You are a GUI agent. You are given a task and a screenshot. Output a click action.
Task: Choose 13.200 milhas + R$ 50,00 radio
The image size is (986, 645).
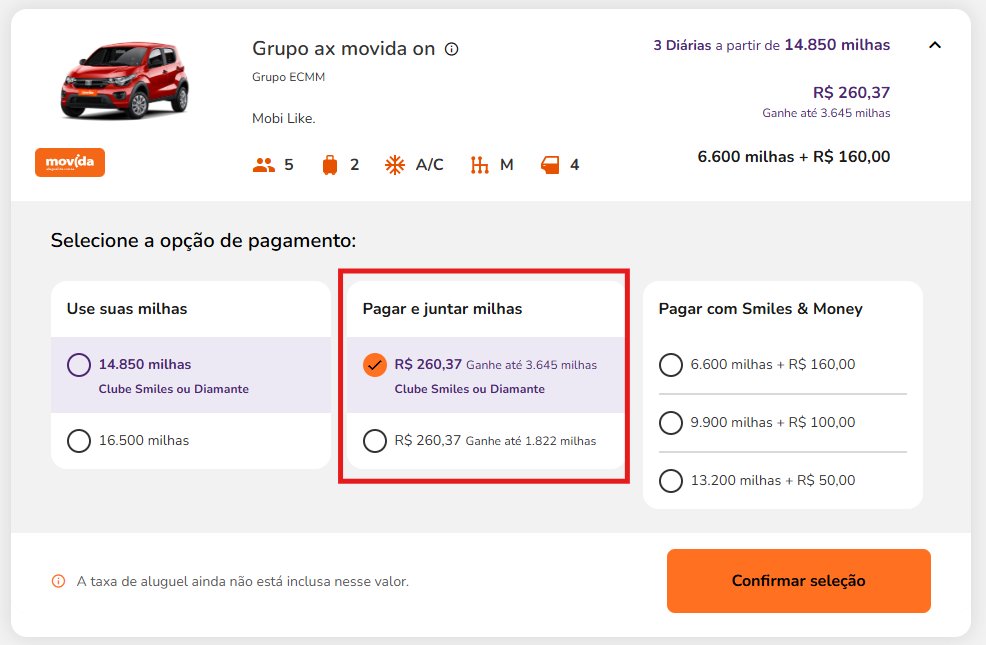click(671, 481)
